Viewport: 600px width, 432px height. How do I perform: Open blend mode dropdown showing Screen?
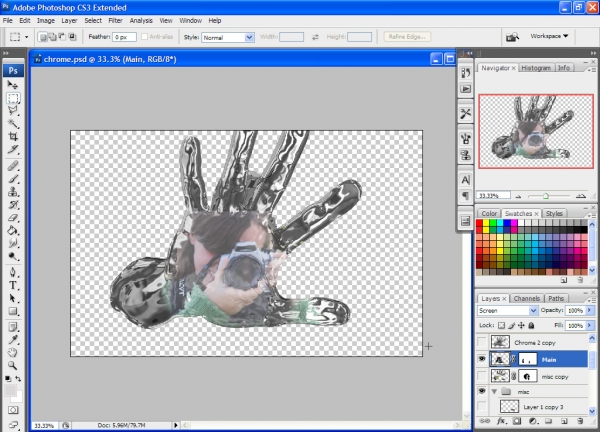pos(507,310)
